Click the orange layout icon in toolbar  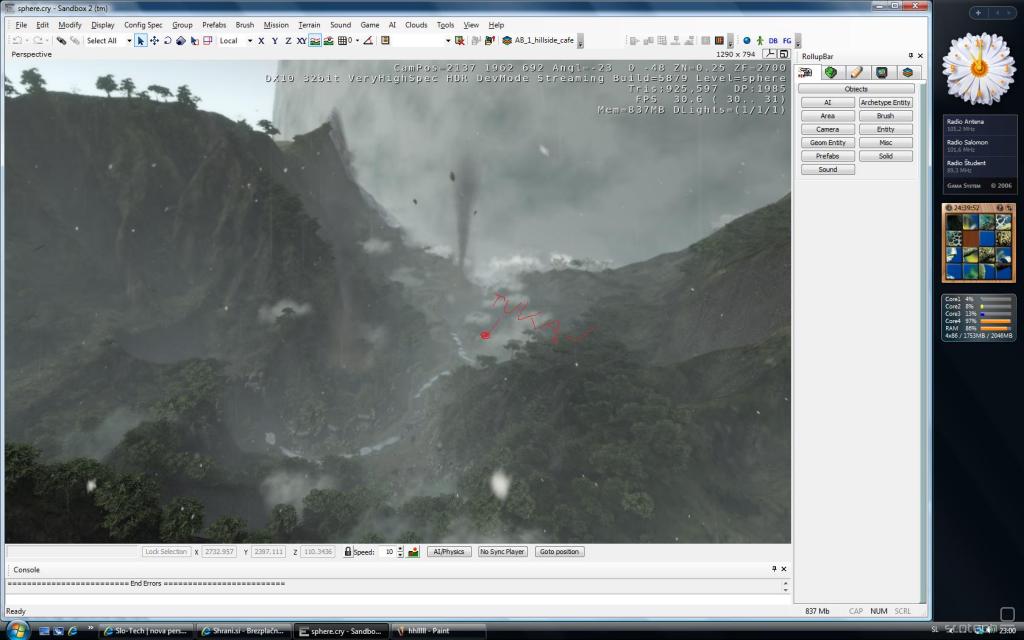coord(719,40)
